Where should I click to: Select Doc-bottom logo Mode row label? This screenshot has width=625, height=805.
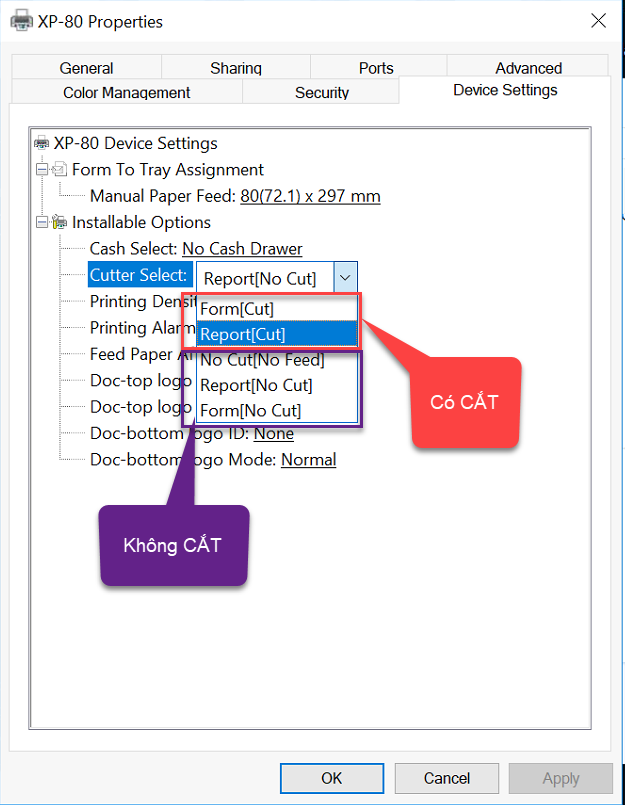(183, 459)
